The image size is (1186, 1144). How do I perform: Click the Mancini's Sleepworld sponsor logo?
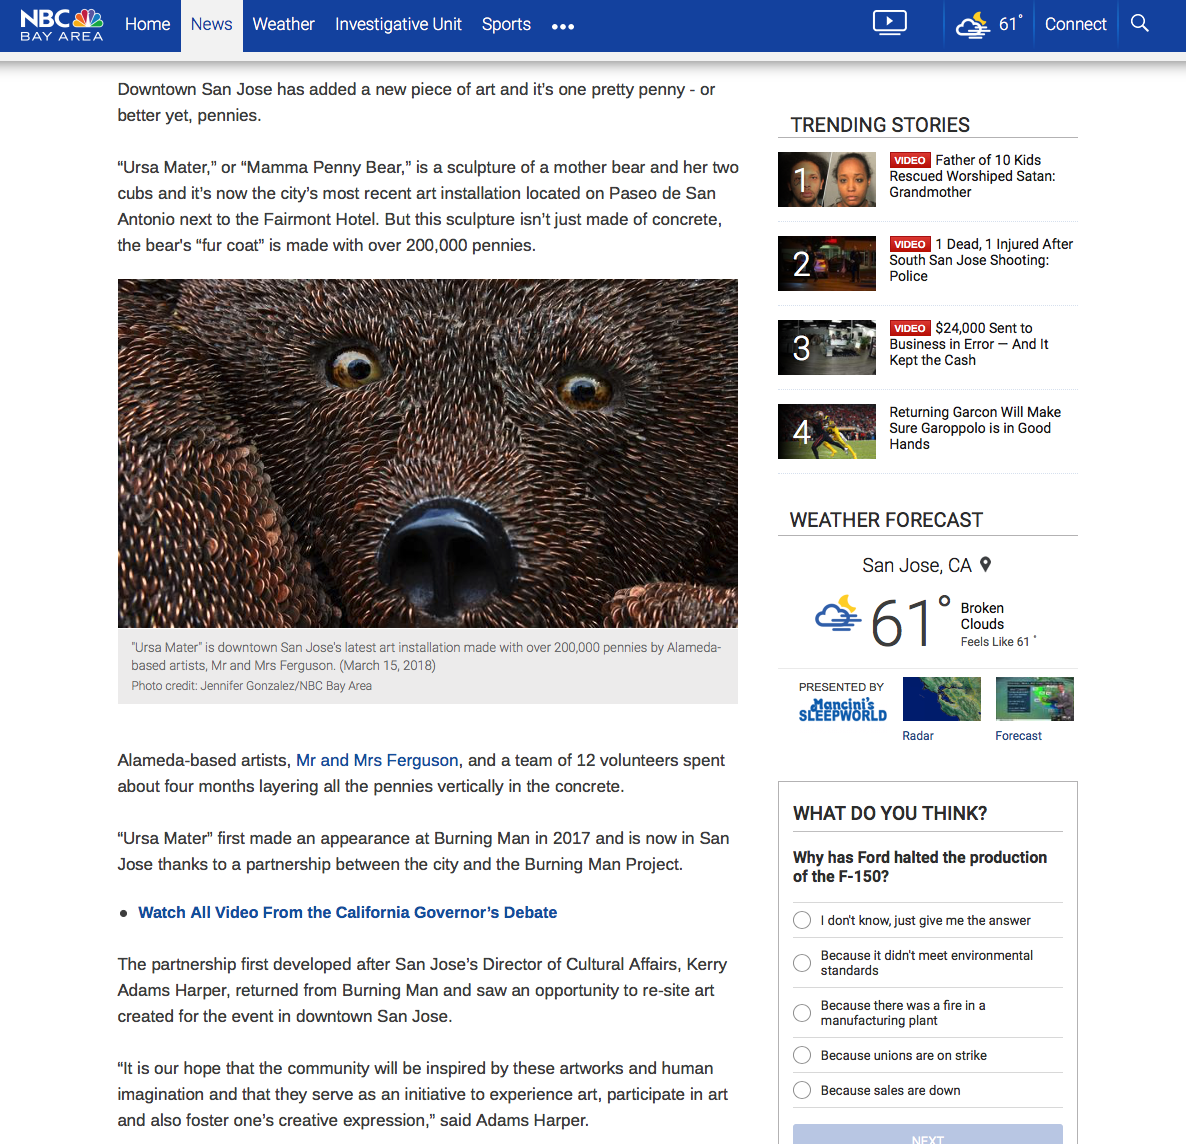tap(843, 710)
